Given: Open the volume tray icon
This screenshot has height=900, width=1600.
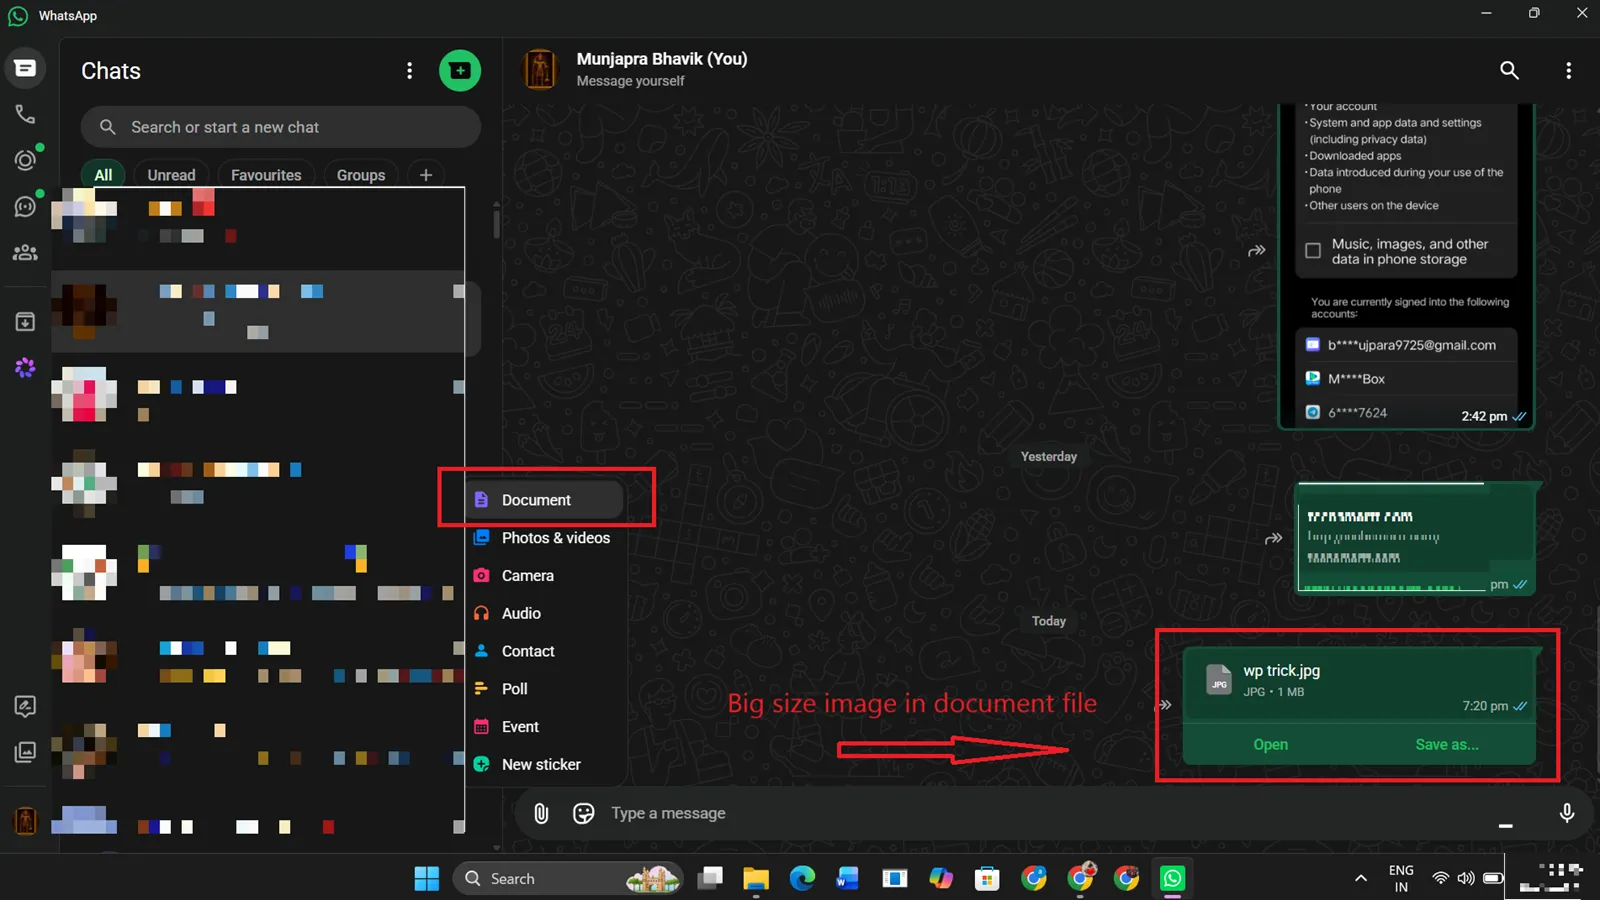Looking at the screenshot, I should [1466, 878].
